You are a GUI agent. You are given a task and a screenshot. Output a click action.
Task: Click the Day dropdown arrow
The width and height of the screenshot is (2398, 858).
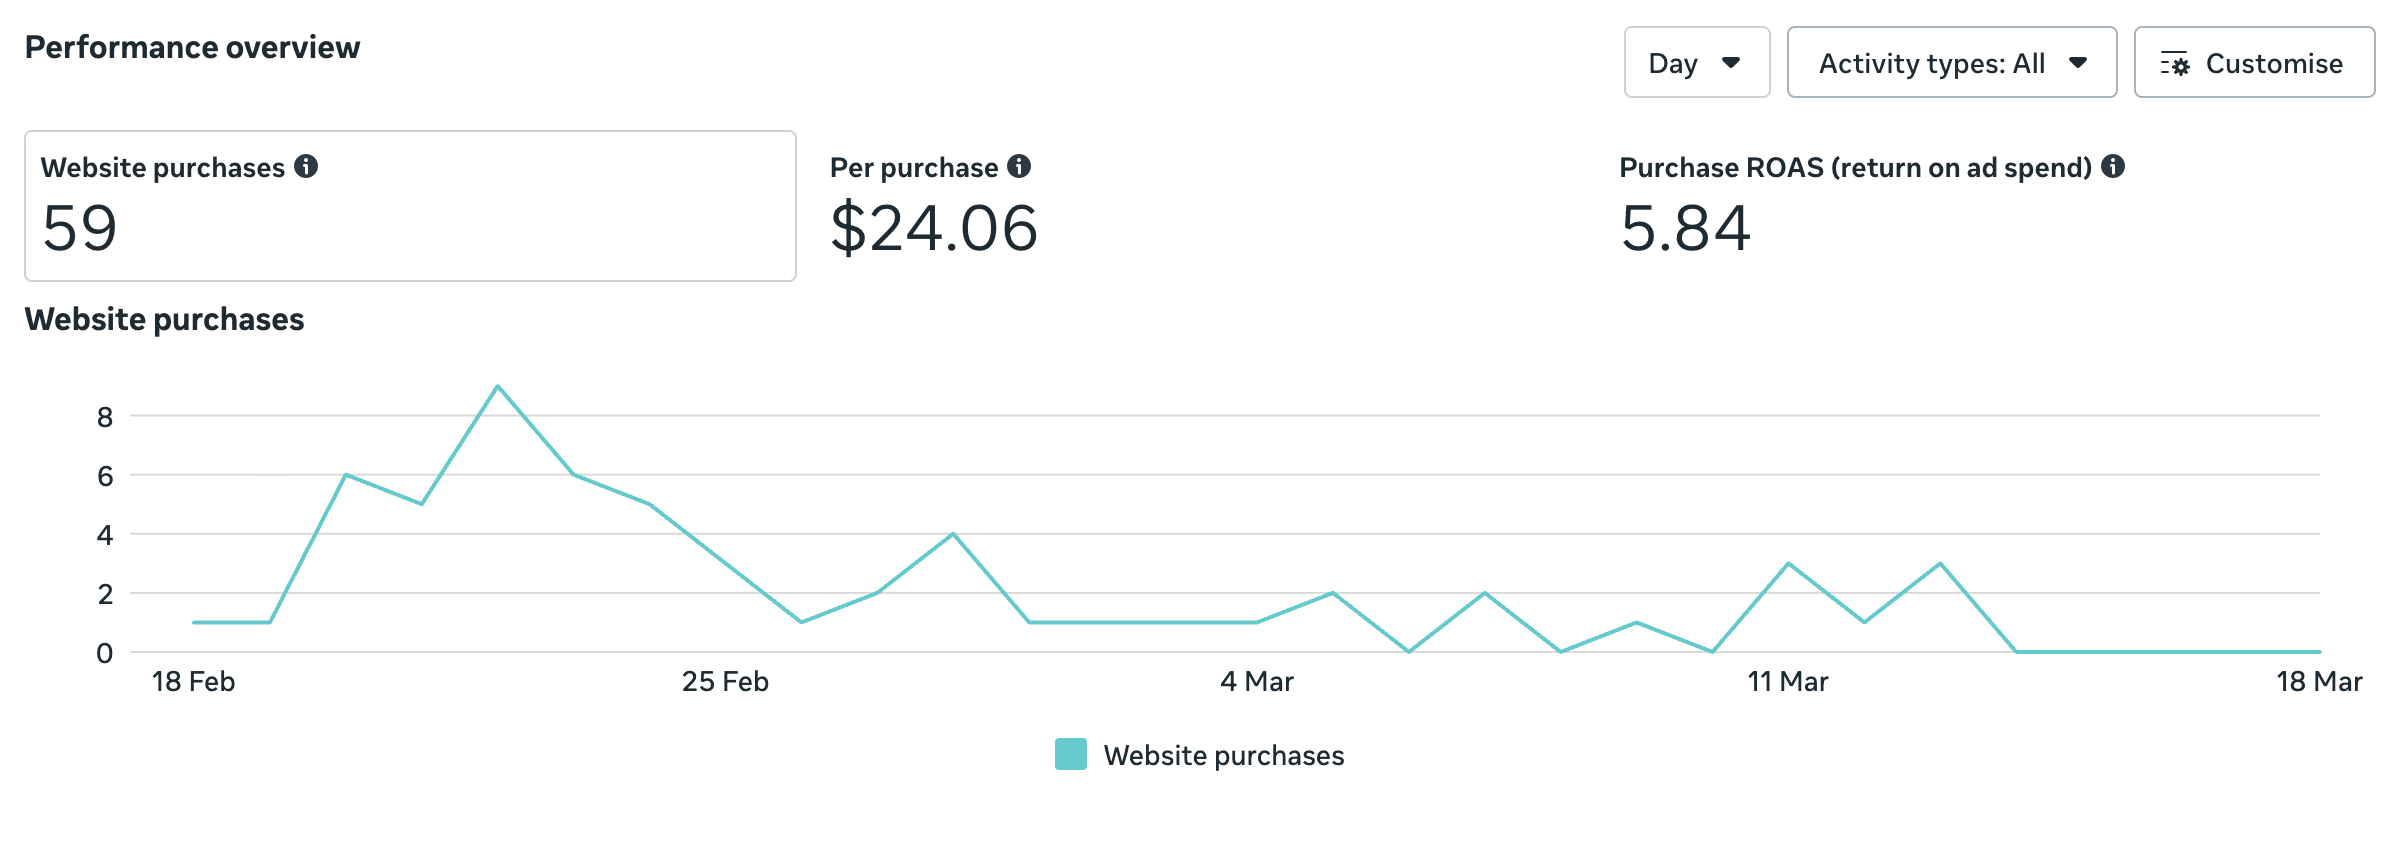1731,63
